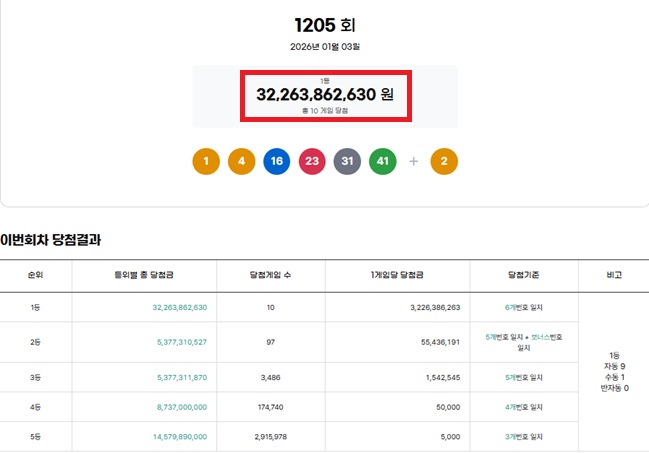This screenshot has width=649, height=453.
Task: Click the yellow number 4 ball
Action: (x=242, y=160)
